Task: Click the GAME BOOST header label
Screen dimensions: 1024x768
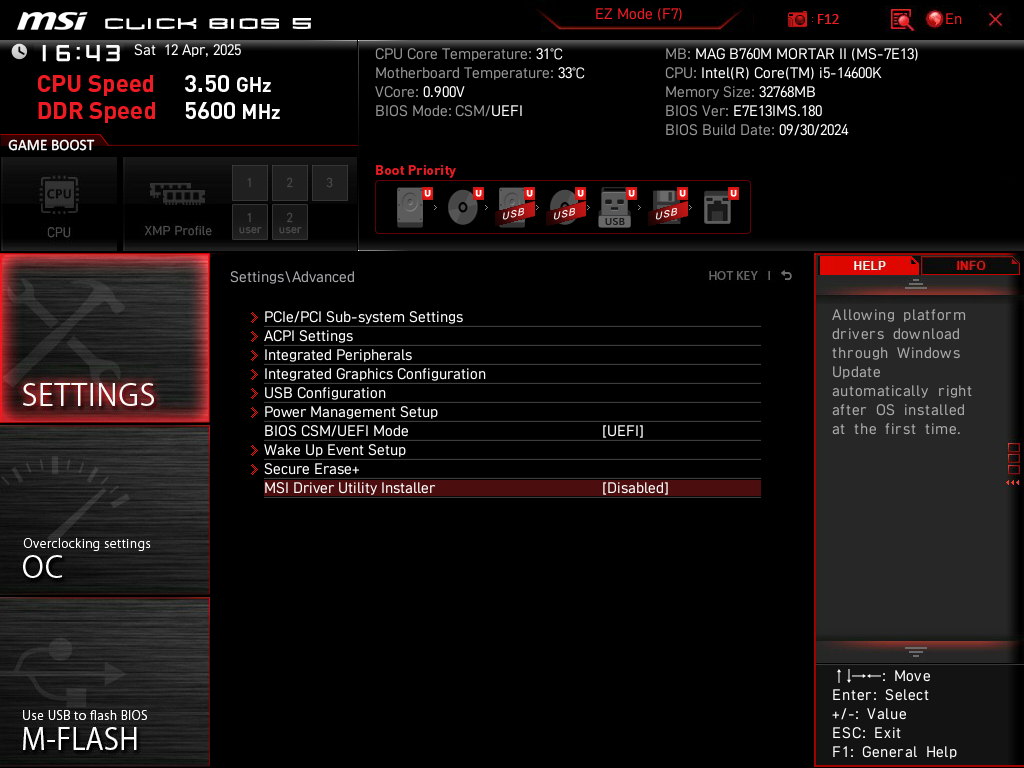Action: point(51,145)
